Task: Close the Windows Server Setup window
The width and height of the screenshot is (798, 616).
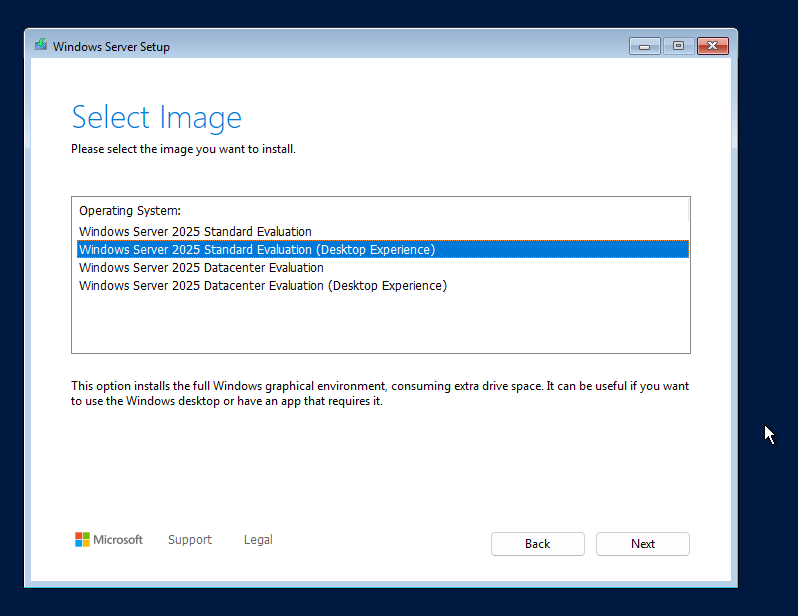Action: pos(712,46)
